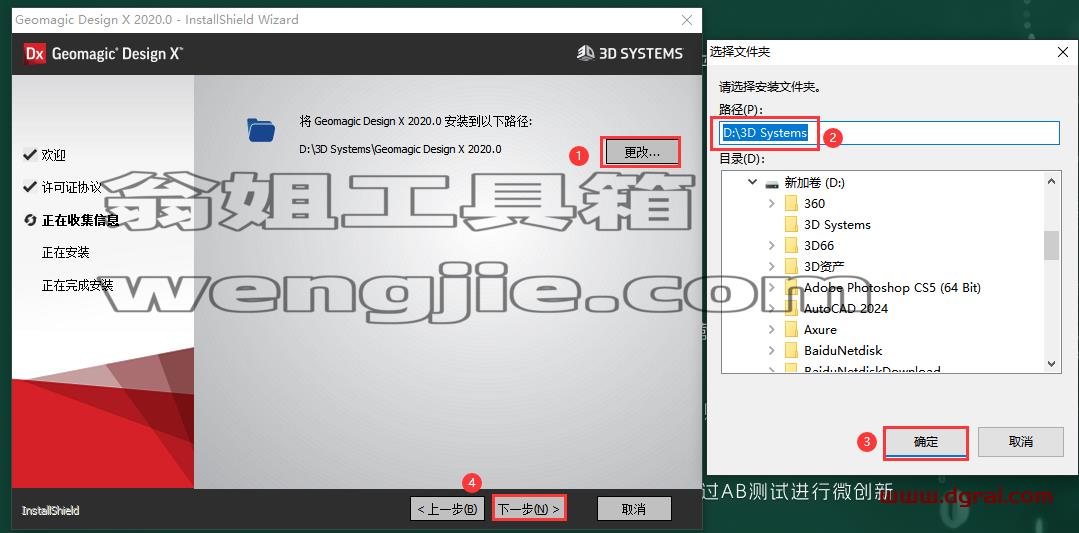This screenshot has height=533, width=1079.
Task: Expand the 360 folder
Action: [771, 204]
